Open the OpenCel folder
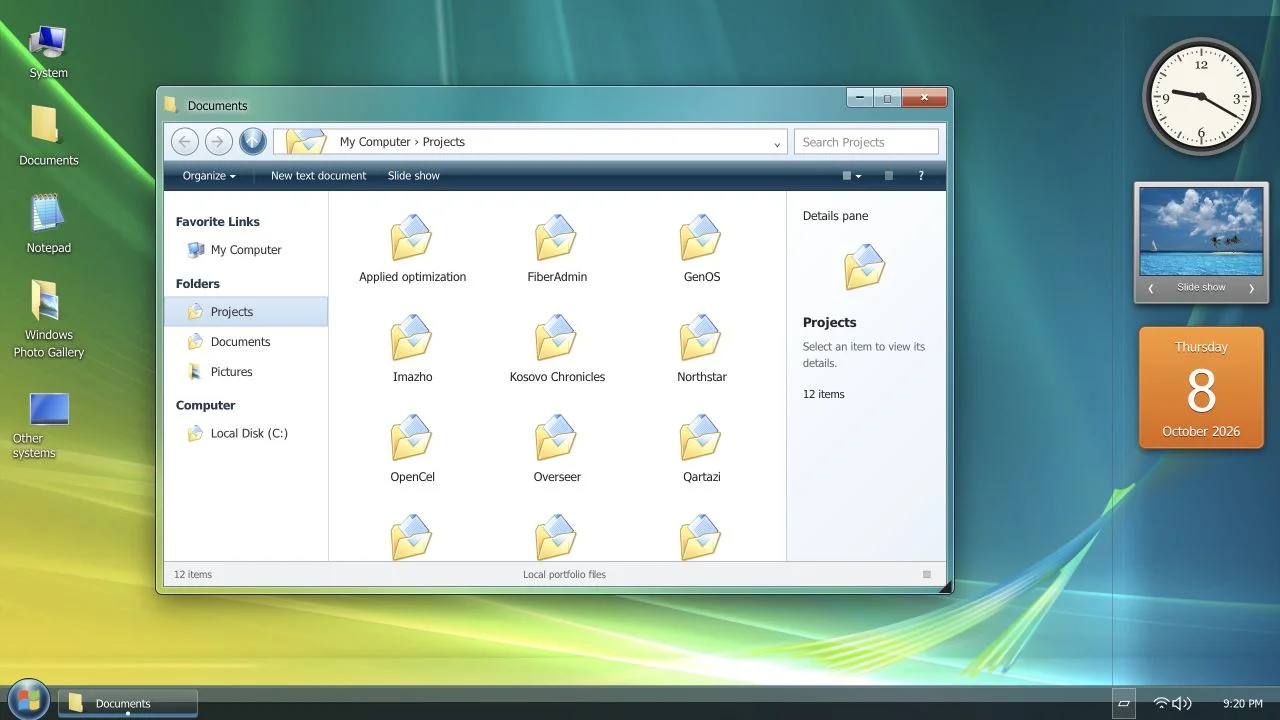 412,449
